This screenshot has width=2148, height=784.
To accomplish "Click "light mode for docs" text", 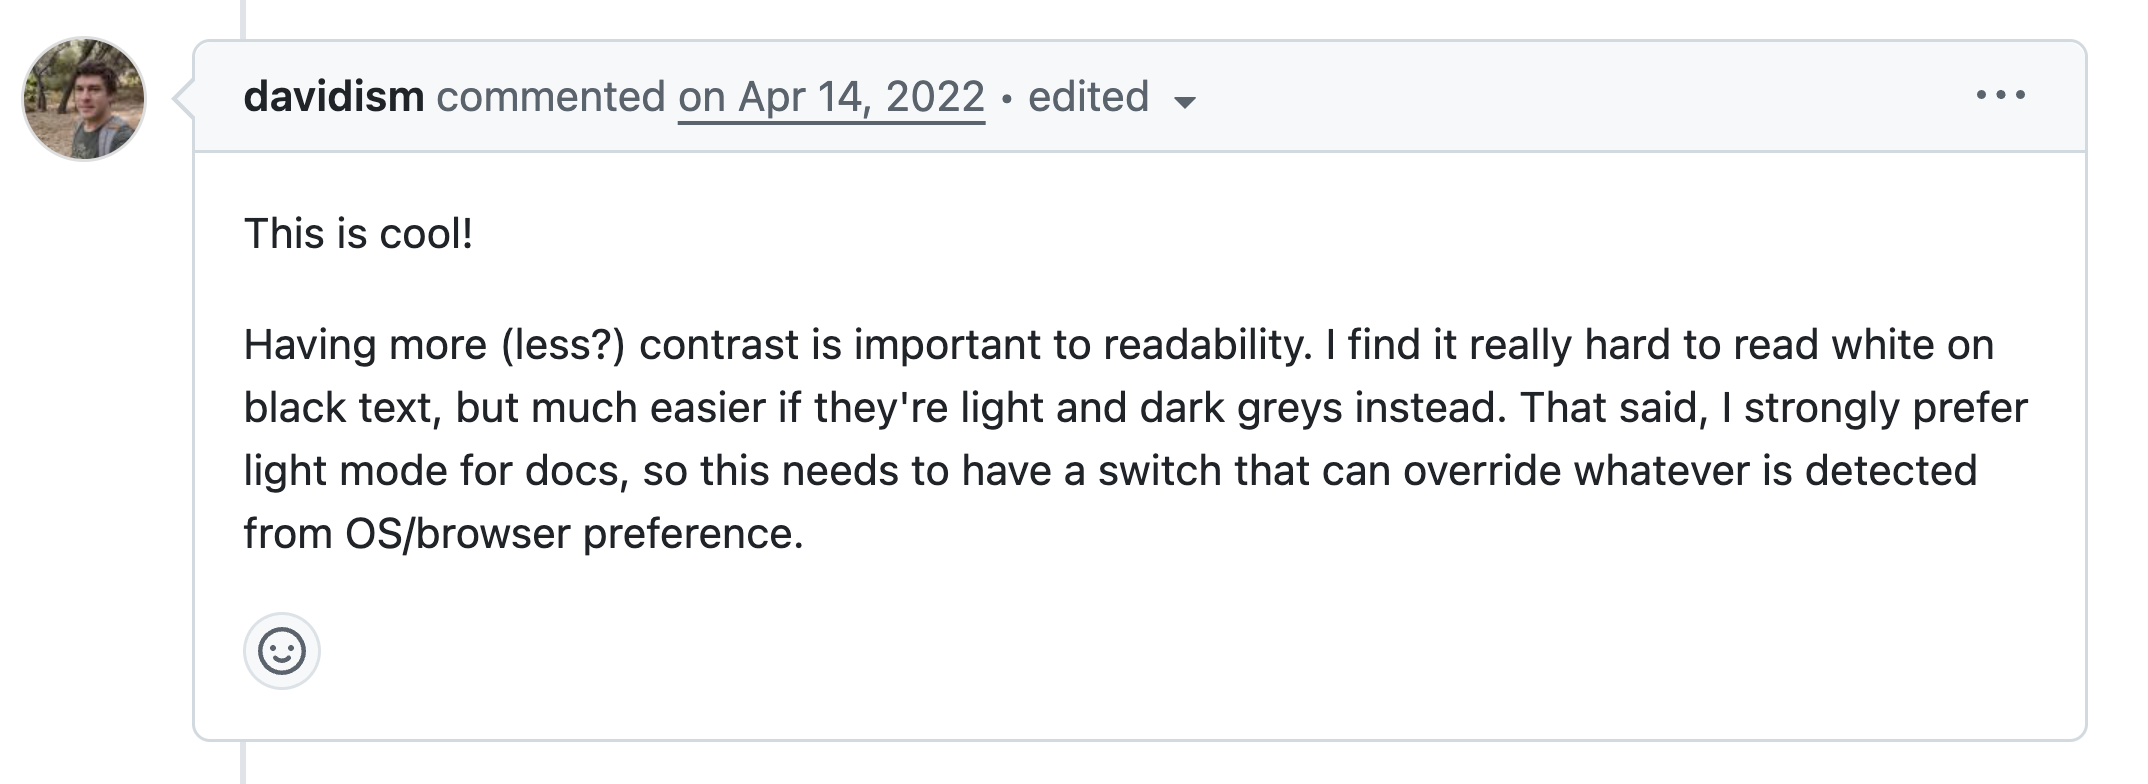I will [432, 471].
